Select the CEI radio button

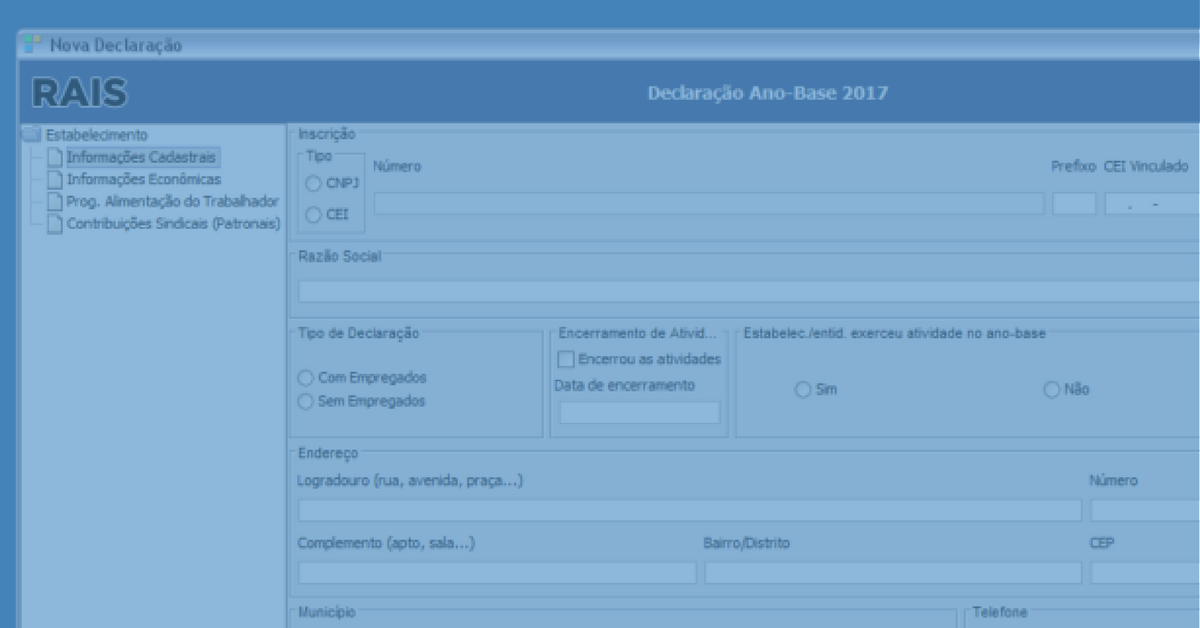point(313,214)
